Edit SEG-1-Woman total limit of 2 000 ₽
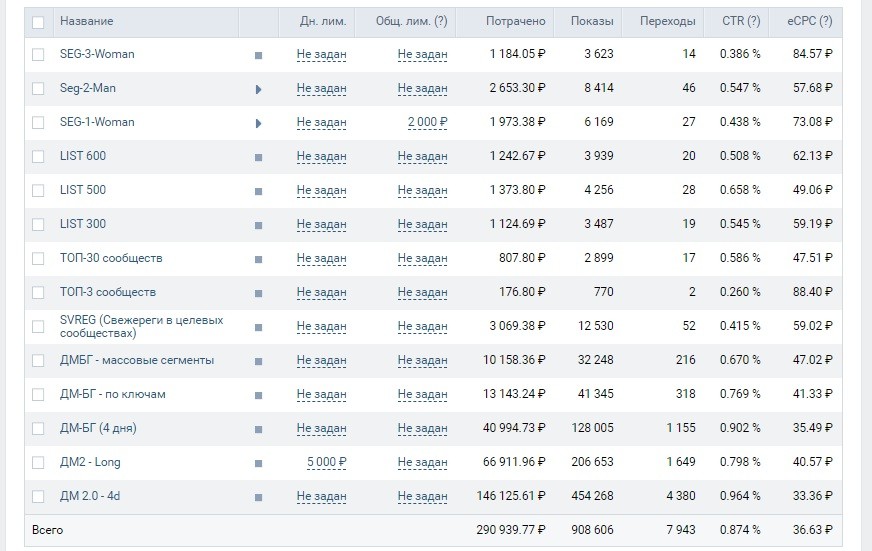This screenshot has height=551, width=872. (427, 122)
